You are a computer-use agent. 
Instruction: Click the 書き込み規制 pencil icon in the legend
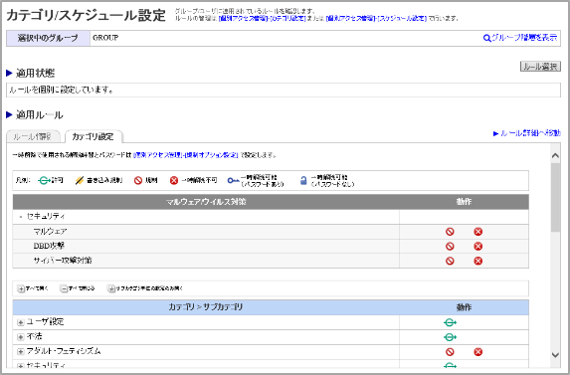(x=79, y=180)
